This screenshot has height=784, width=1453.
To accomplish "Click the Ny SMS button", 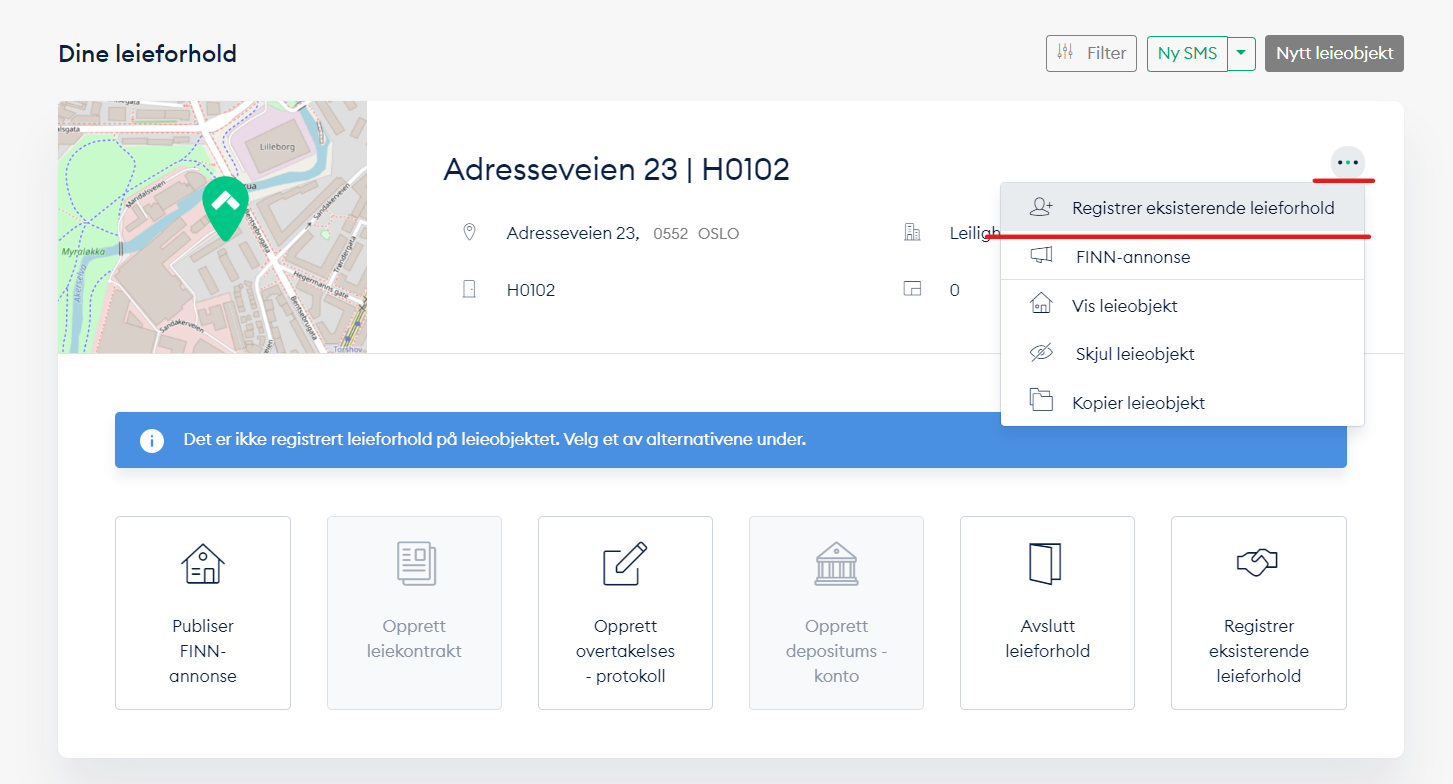I will click(x=1187, y=54).
